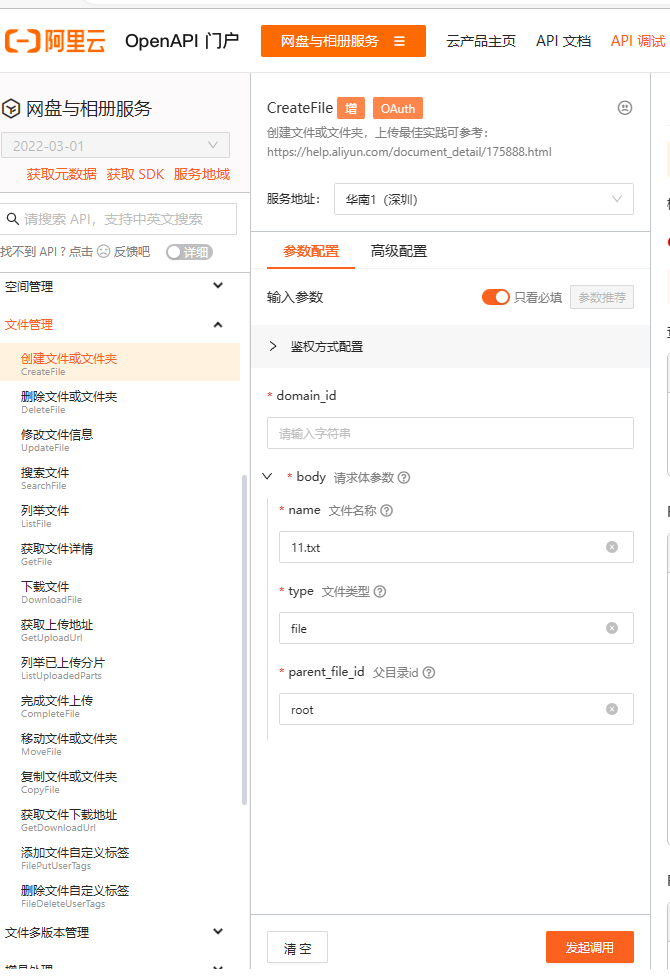The width and height of the screenshot is (670, 976).
Task: Open 搜索文件 SearchFile API
Action: pos(120,478)
